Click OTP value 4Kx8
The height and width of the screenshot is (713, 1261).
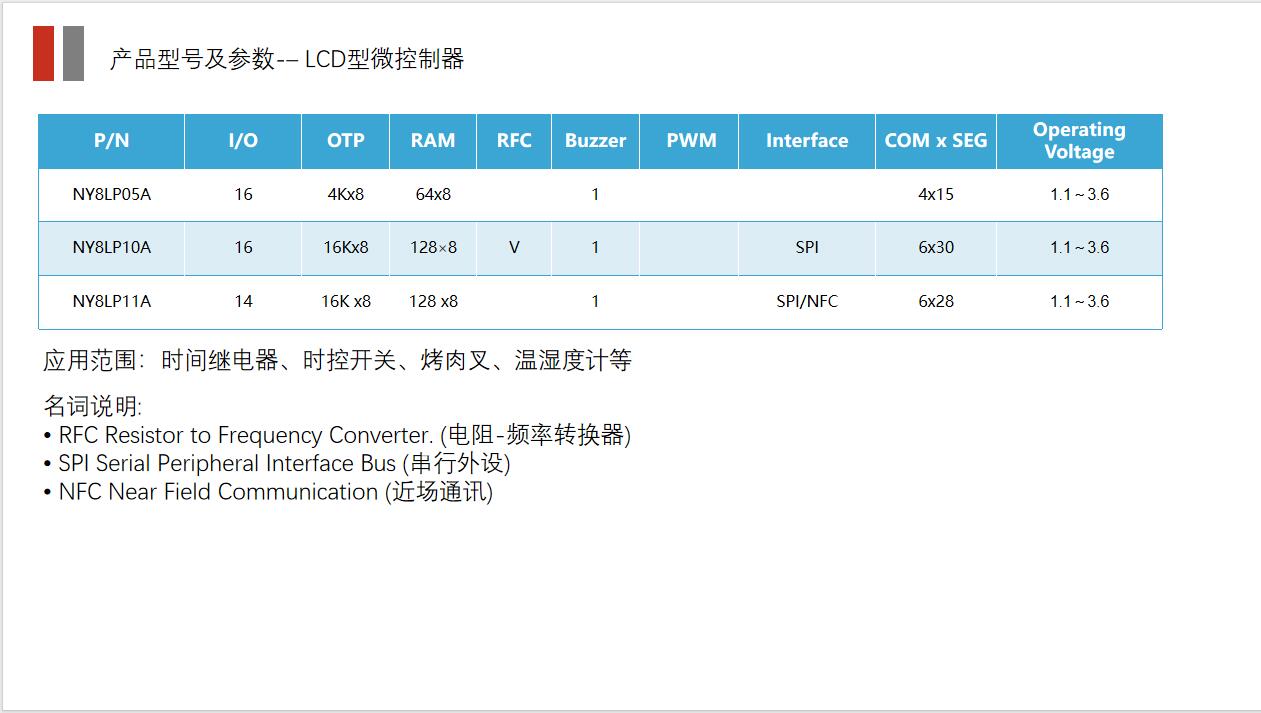(346, 194)
